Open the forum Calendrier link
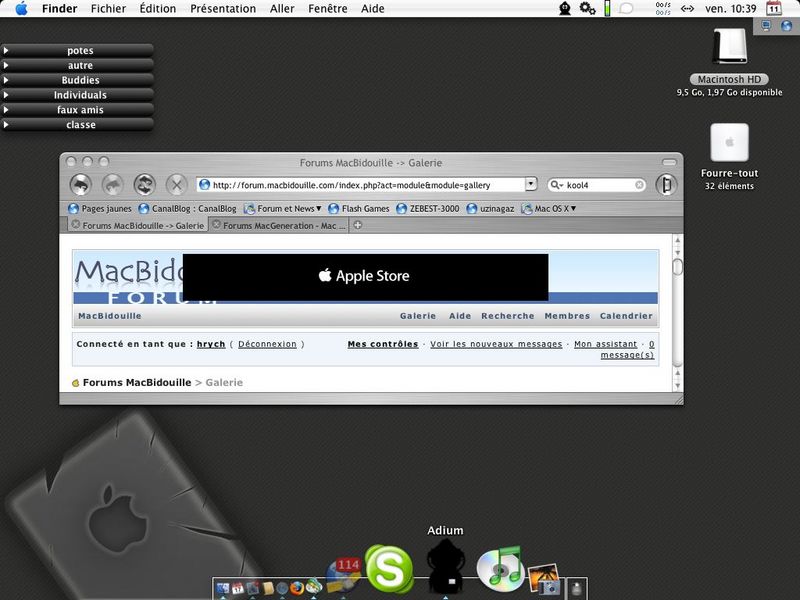The image size is (800, 600). tap(626, 316)
